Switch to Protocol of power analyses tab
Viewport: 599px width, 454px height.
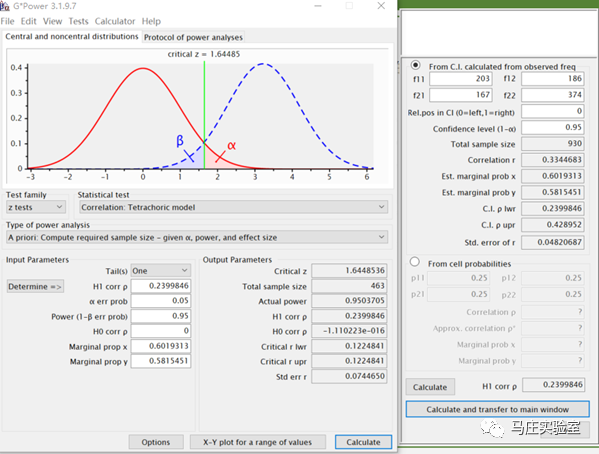193,37
